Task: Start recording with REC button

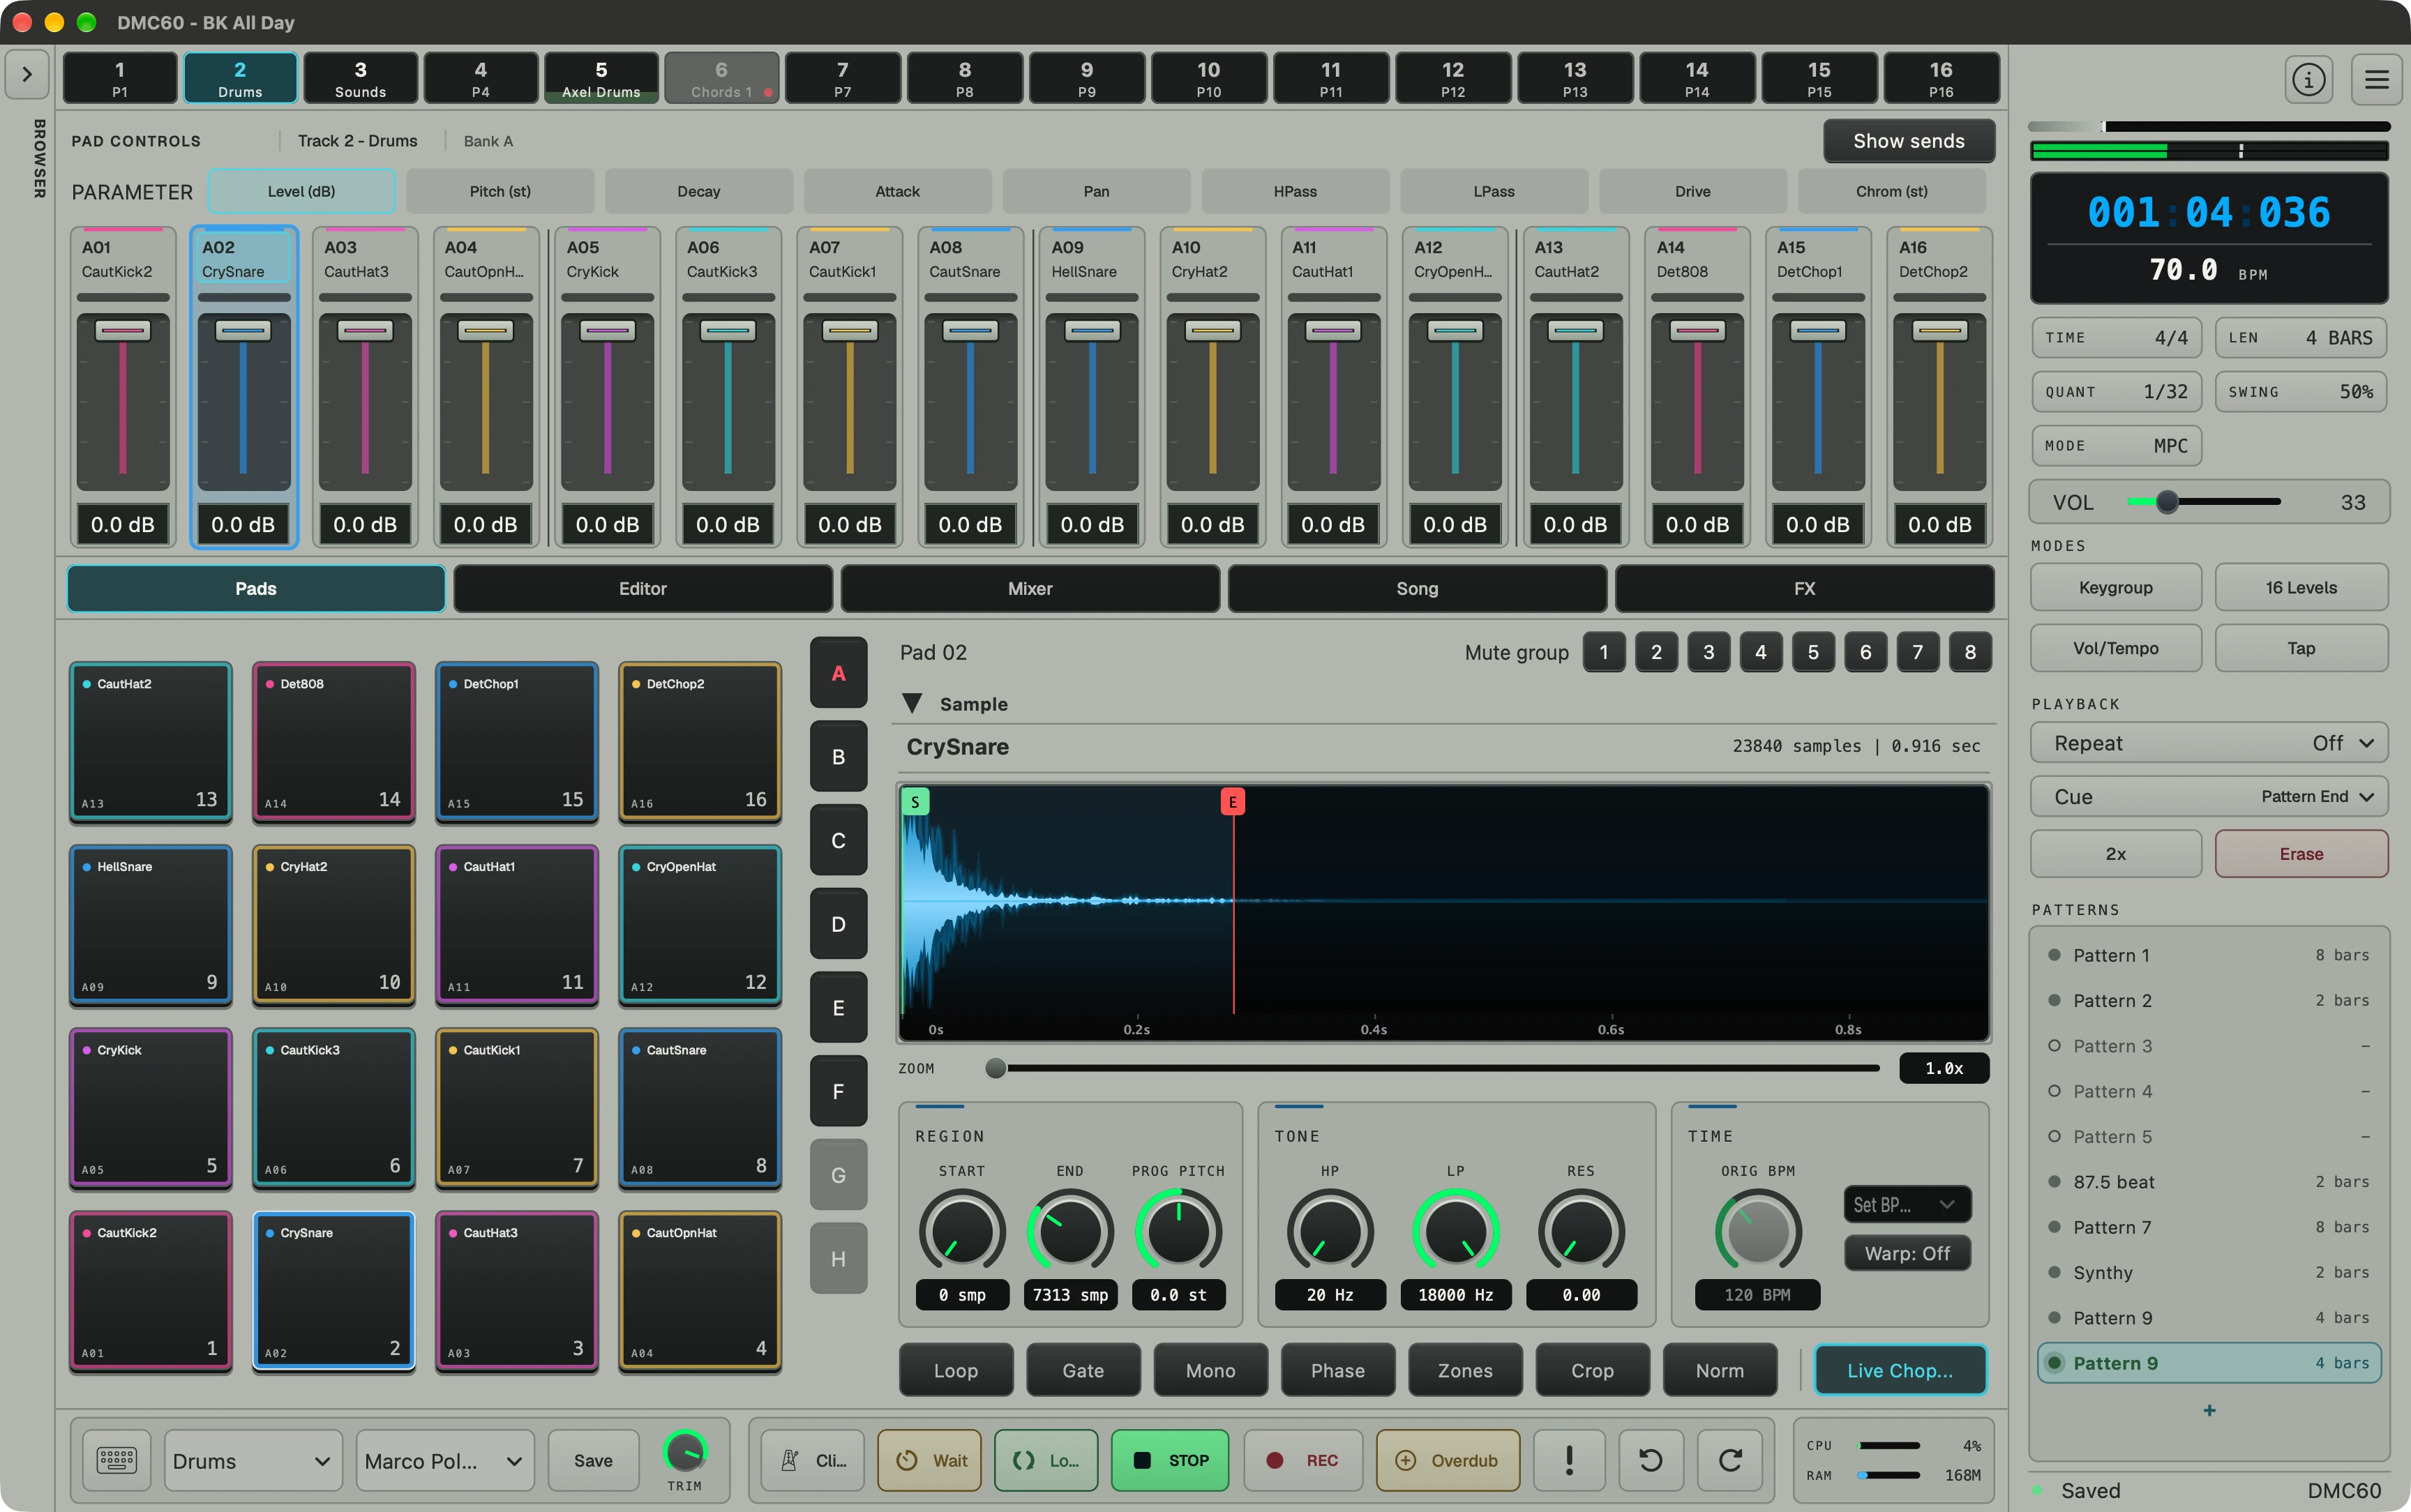Action: [1302, 1460]
